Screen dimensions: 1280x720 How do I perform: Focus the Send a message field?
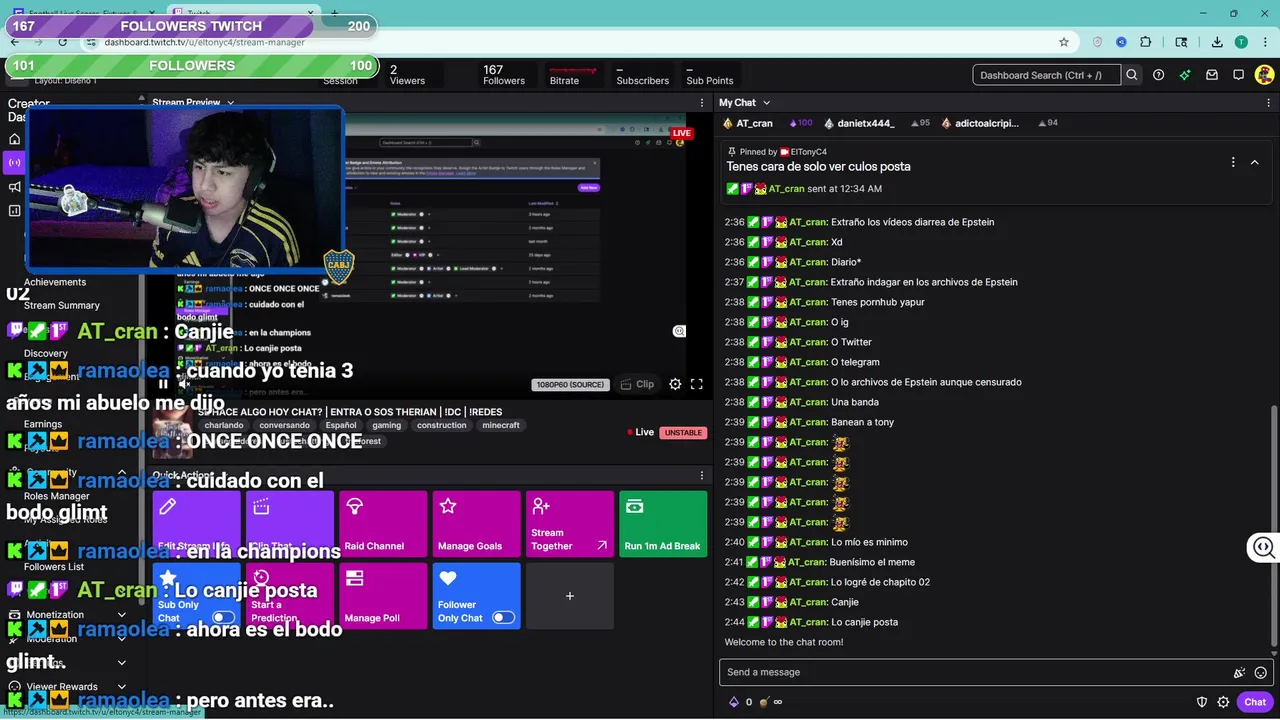pyautogui.click(x=976, y=672)
